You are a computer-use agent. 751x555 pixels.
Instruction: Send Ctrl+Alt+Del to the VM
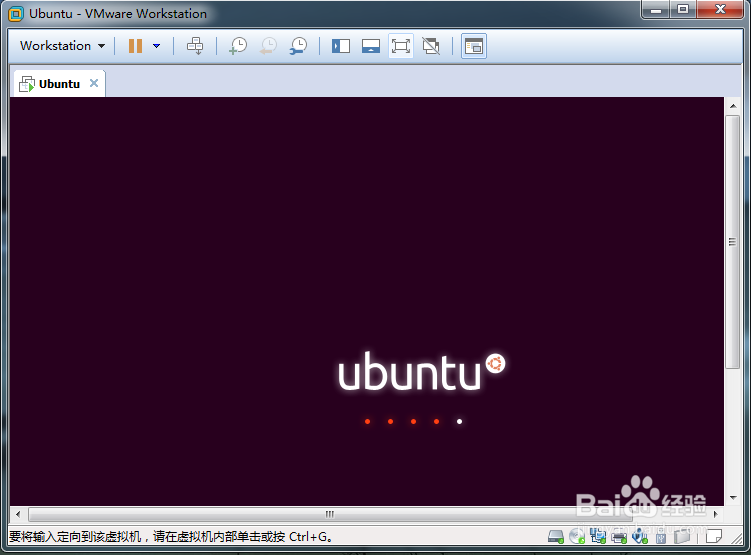coord(195,46)
